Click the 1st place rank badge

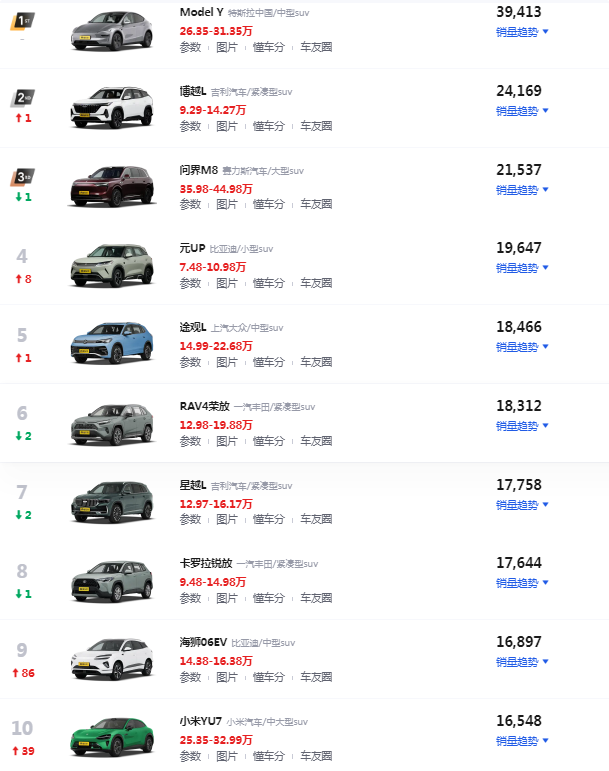22,22
